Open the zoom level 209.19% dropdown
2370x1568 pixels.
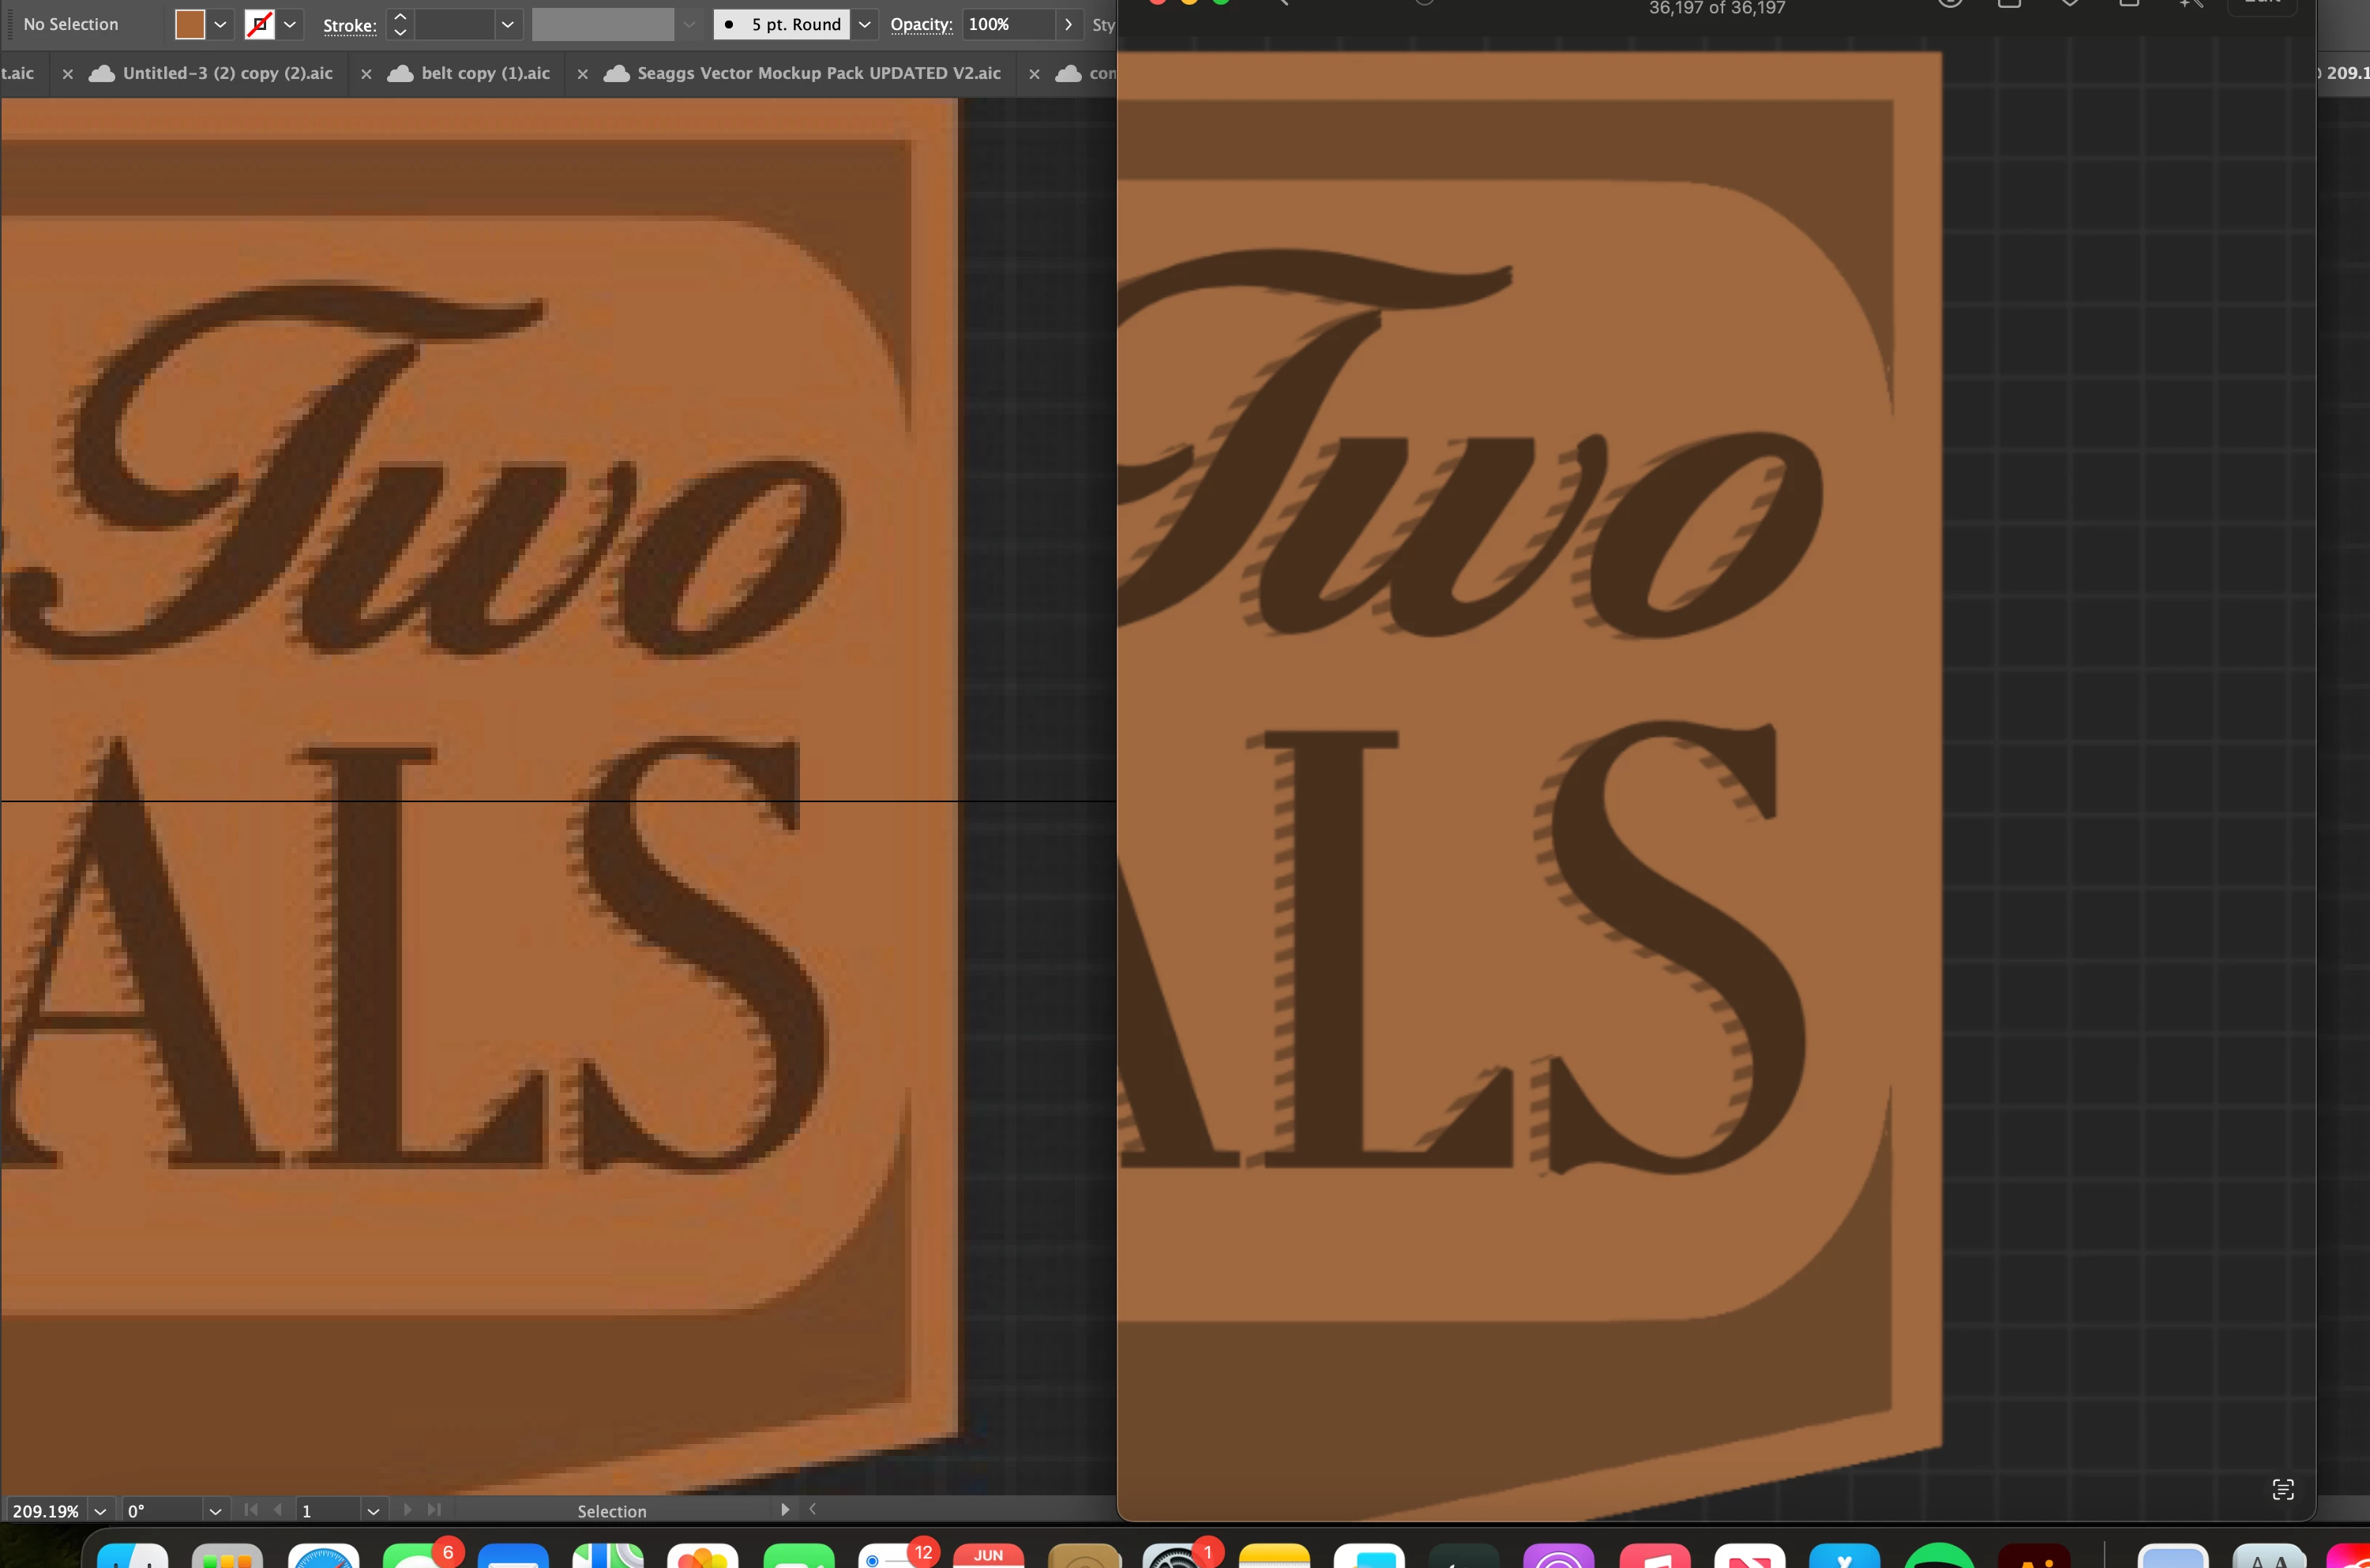coord(100,1511)
